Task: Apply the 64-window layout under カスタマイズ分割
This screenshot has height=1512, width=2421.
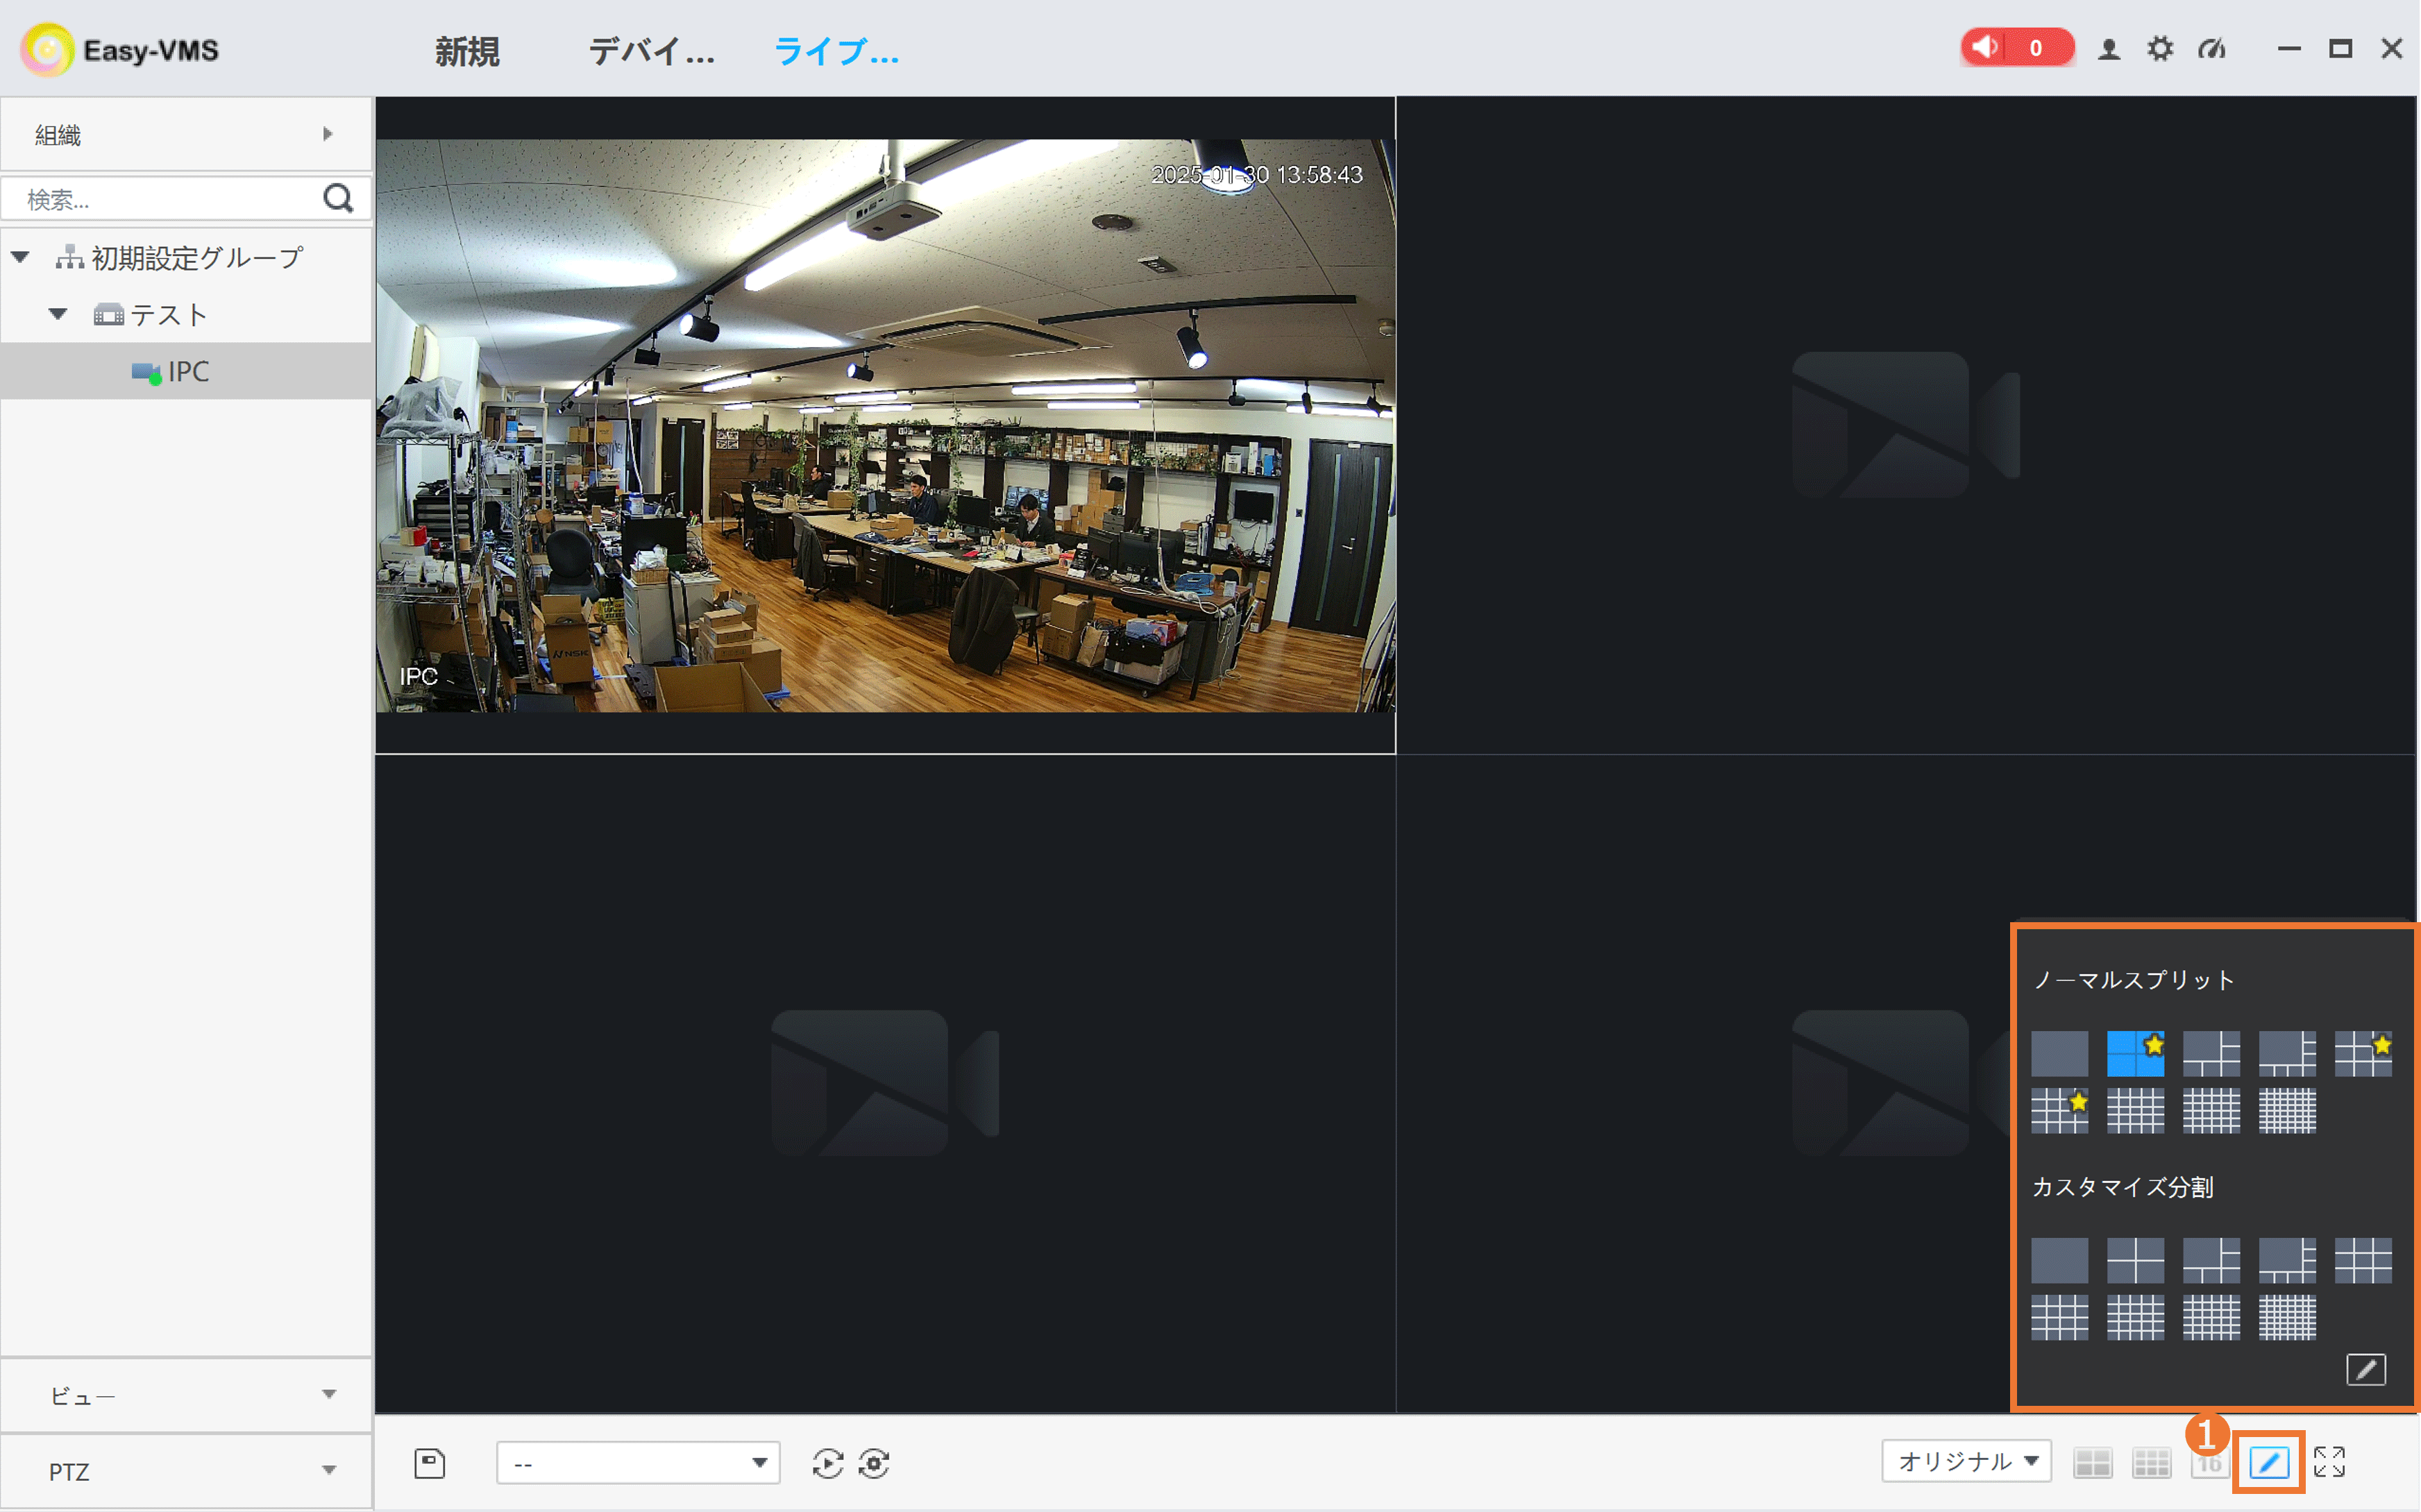Action: point(2287,1317)
